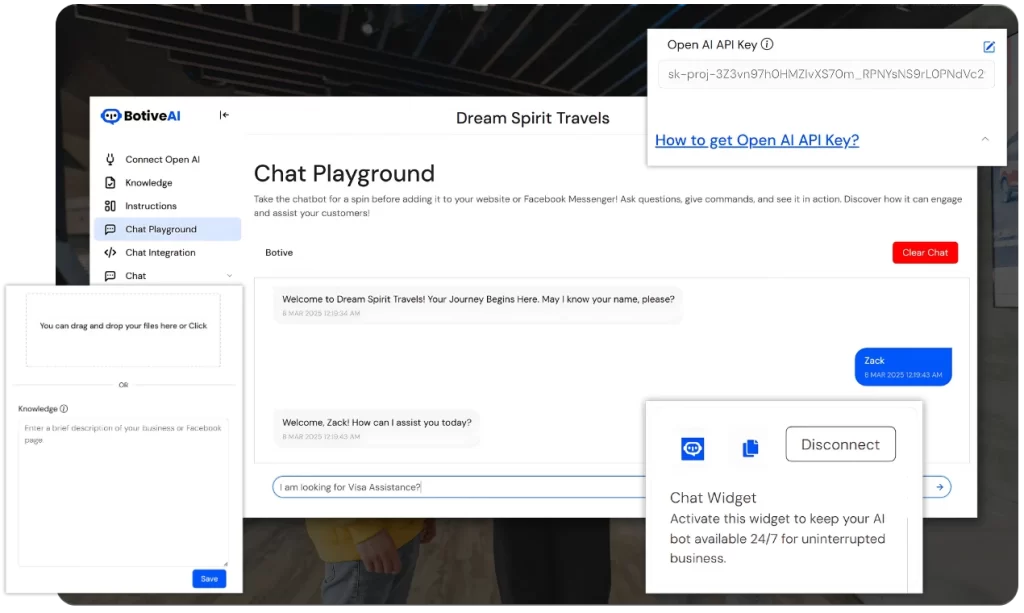Image resolution: width=1024 pixels, height=613 pixels.
Task: Click the Knowledge document icon
Action: click(110, 183)
